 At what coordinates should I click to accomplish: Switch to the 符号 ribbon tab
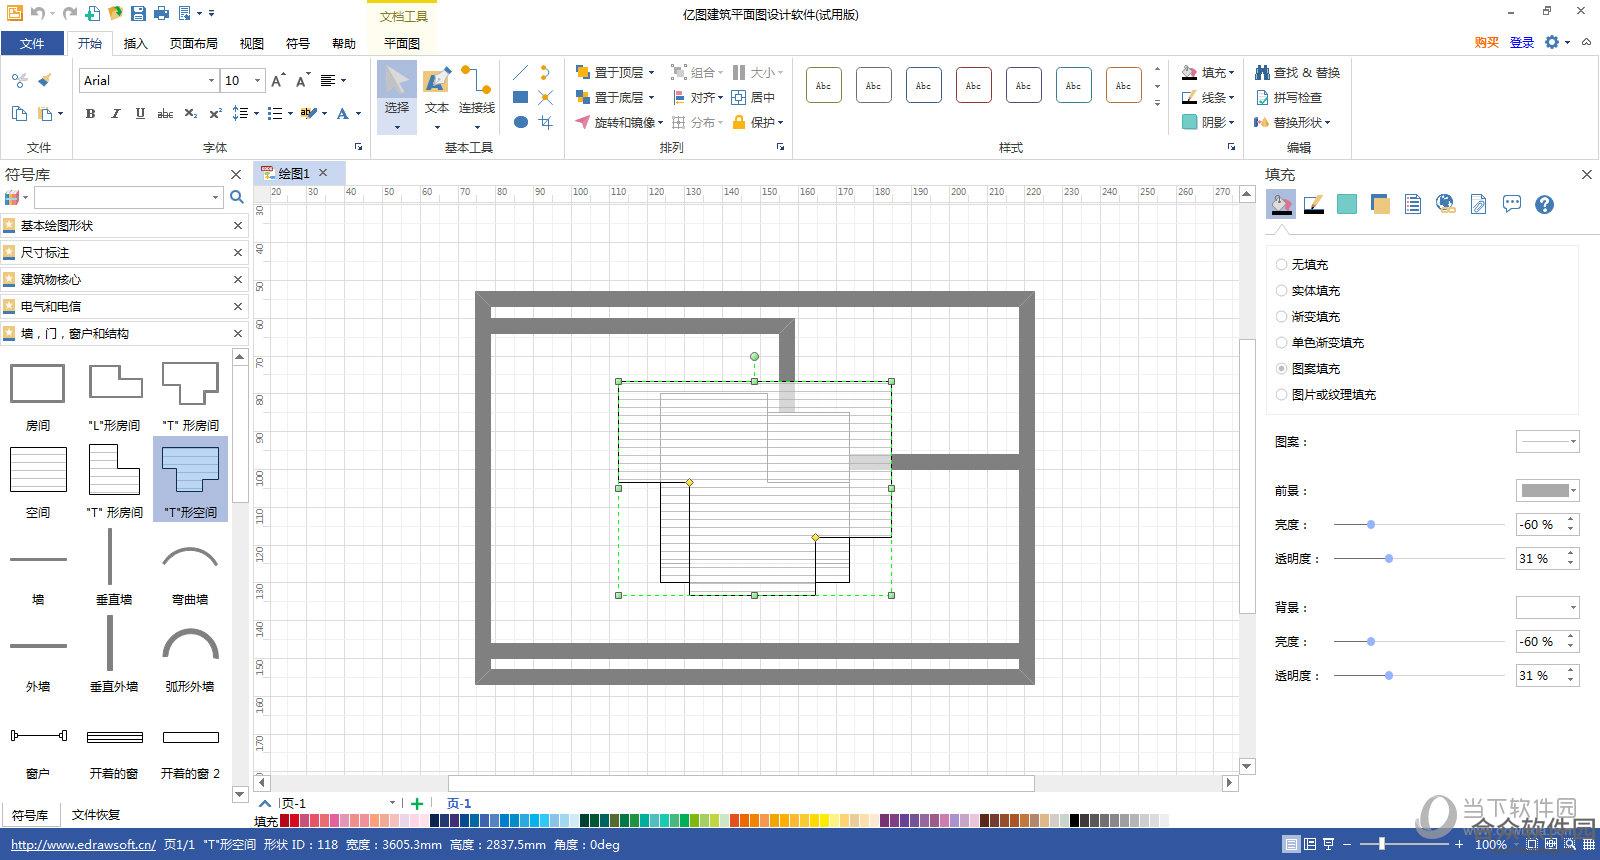tap(298, 43)
